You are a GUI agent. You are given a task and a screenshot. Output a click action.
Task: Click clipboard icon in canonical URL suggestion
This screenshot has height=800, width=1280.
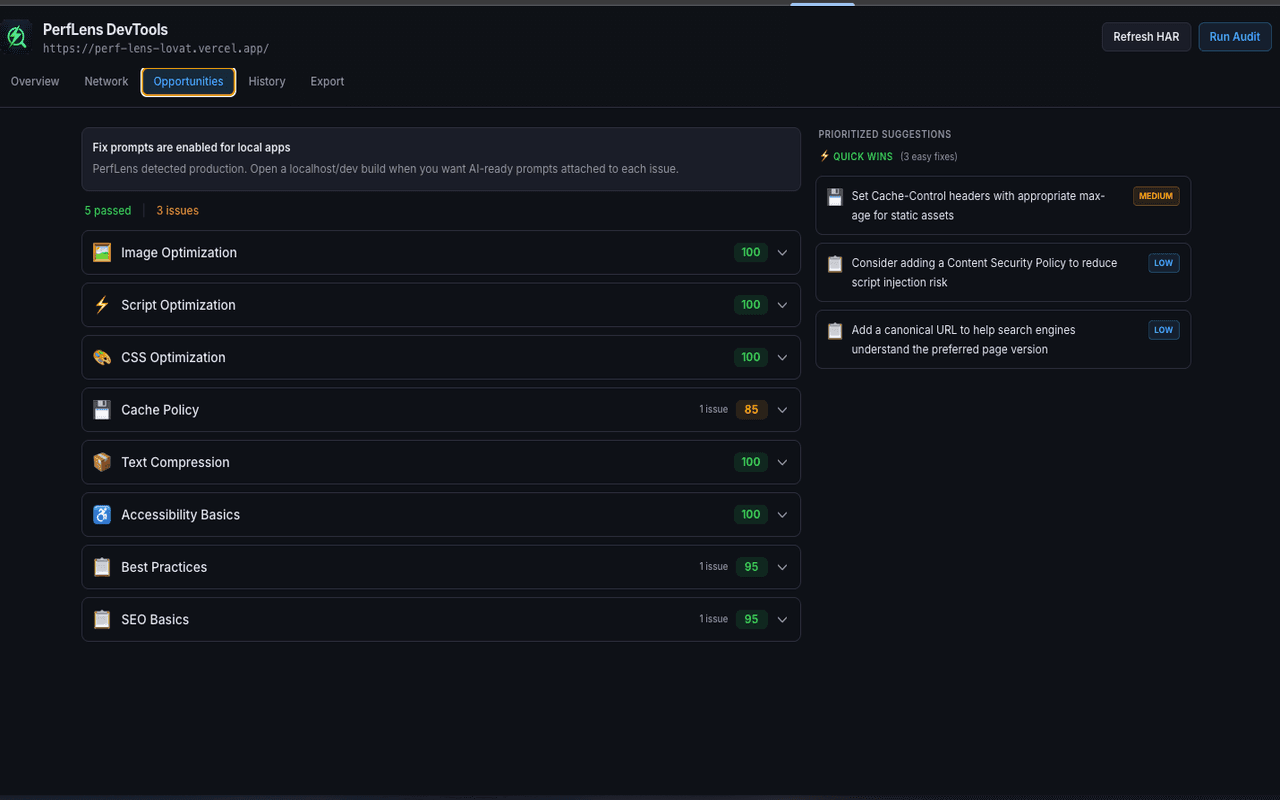point(835,331)
